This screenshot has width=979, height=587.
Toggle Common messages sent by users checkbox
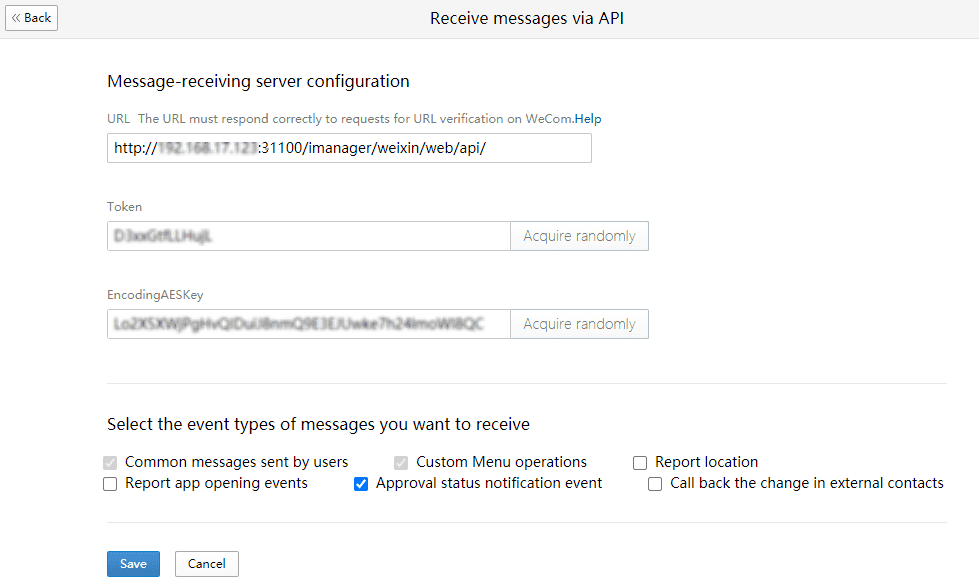[x=111, y=463]
